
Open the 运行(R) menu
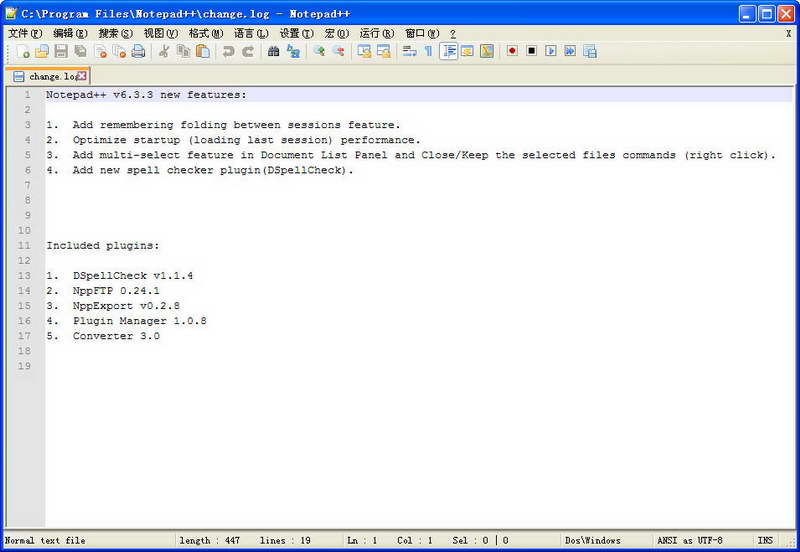tap(377, 34)
